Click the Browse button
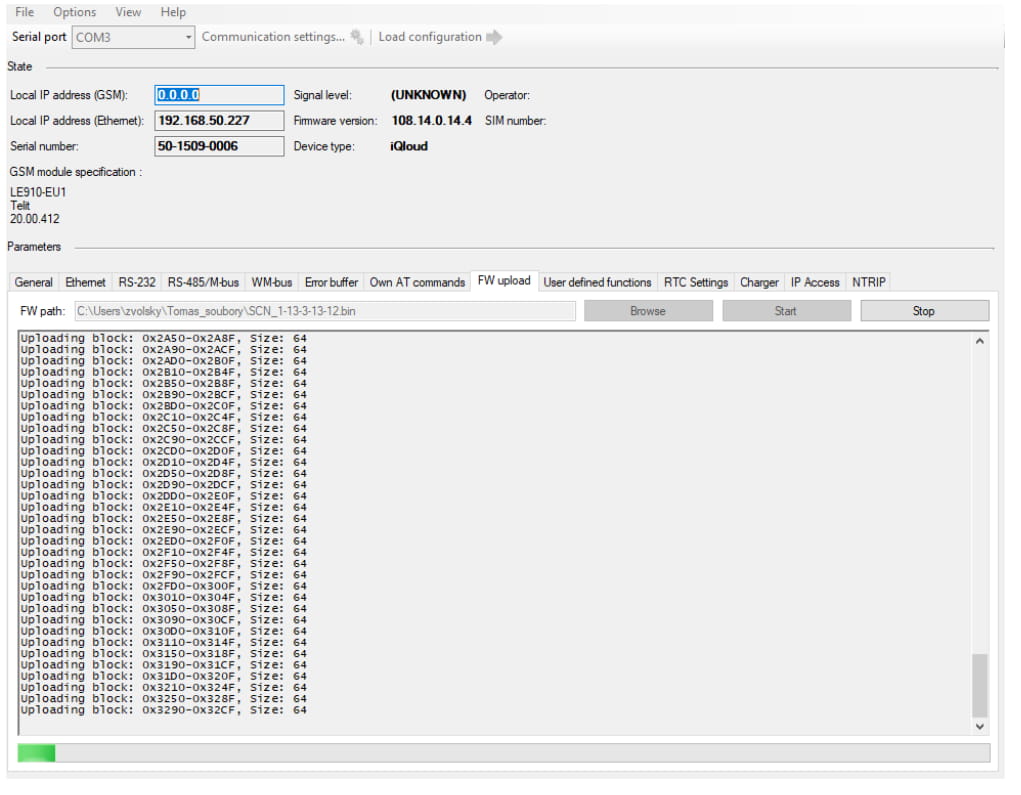This screenshot has height=795, width=1021. click(648, 311)
